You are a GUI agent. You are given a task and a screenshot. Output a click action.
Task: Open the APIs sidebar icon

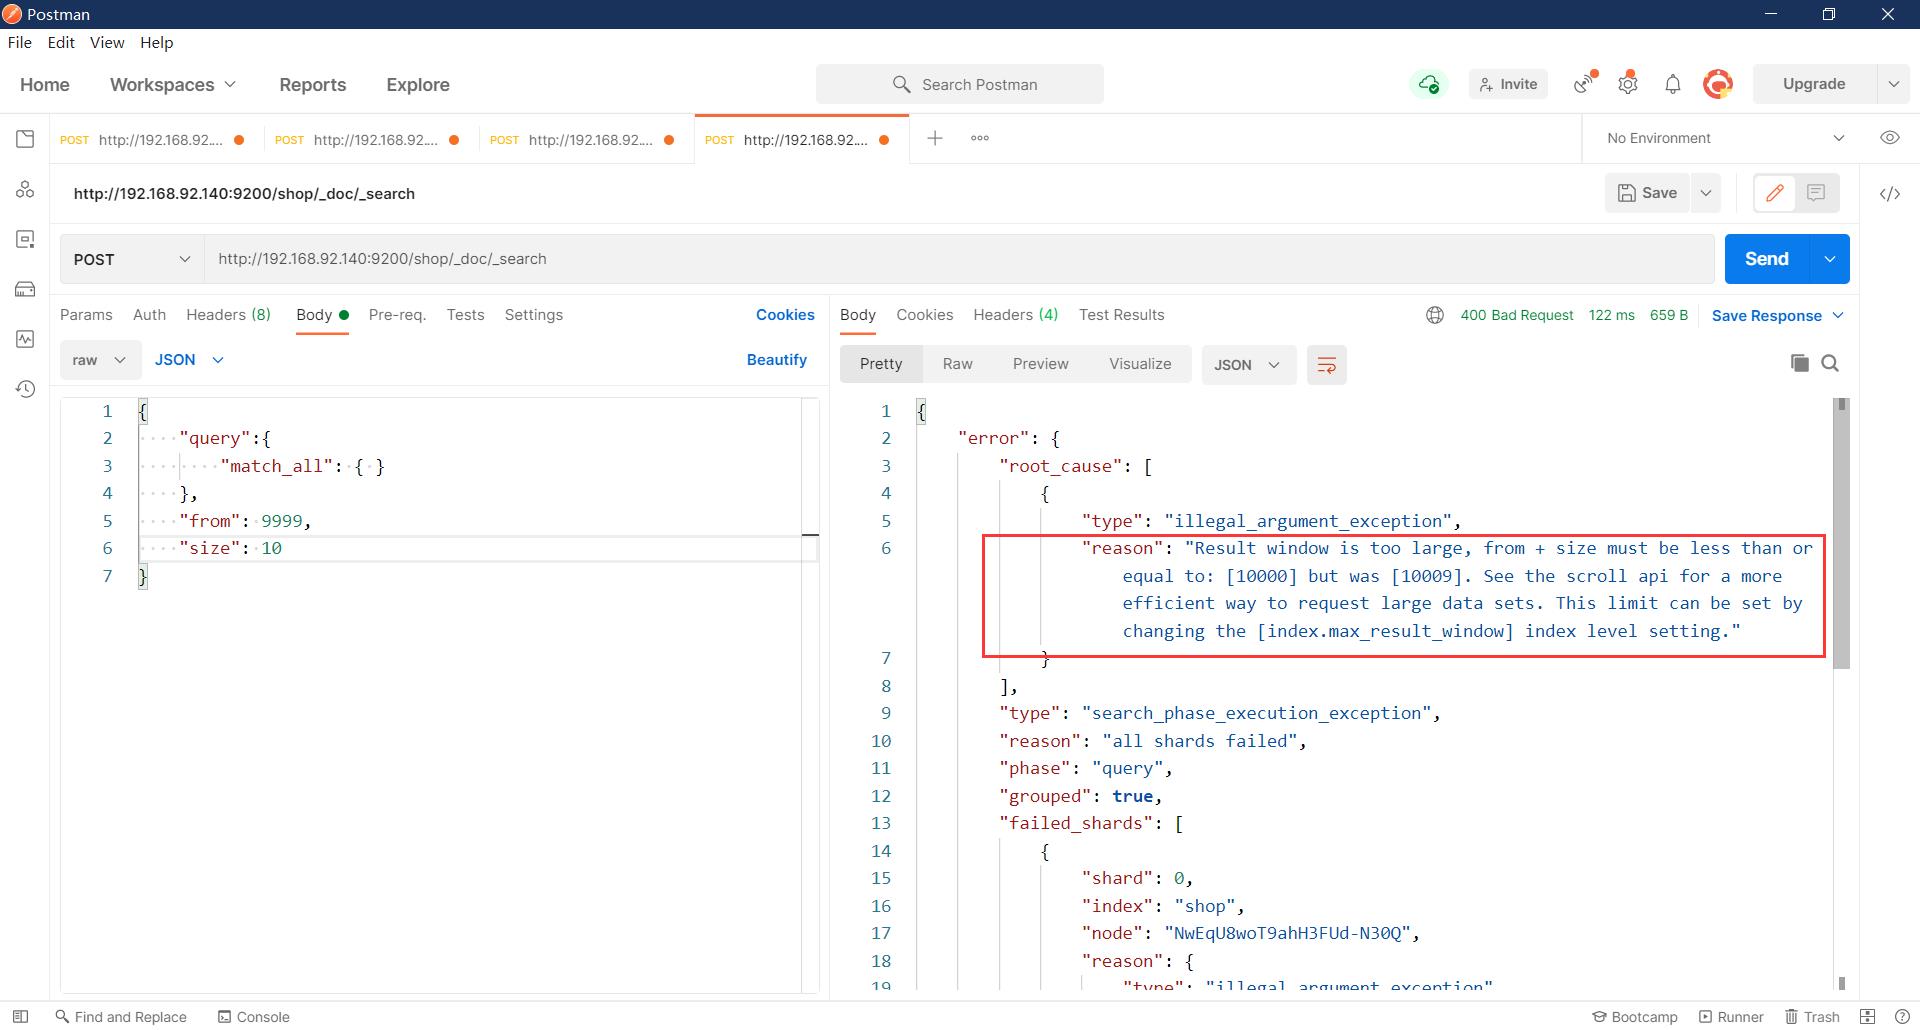tap(25, 189)
